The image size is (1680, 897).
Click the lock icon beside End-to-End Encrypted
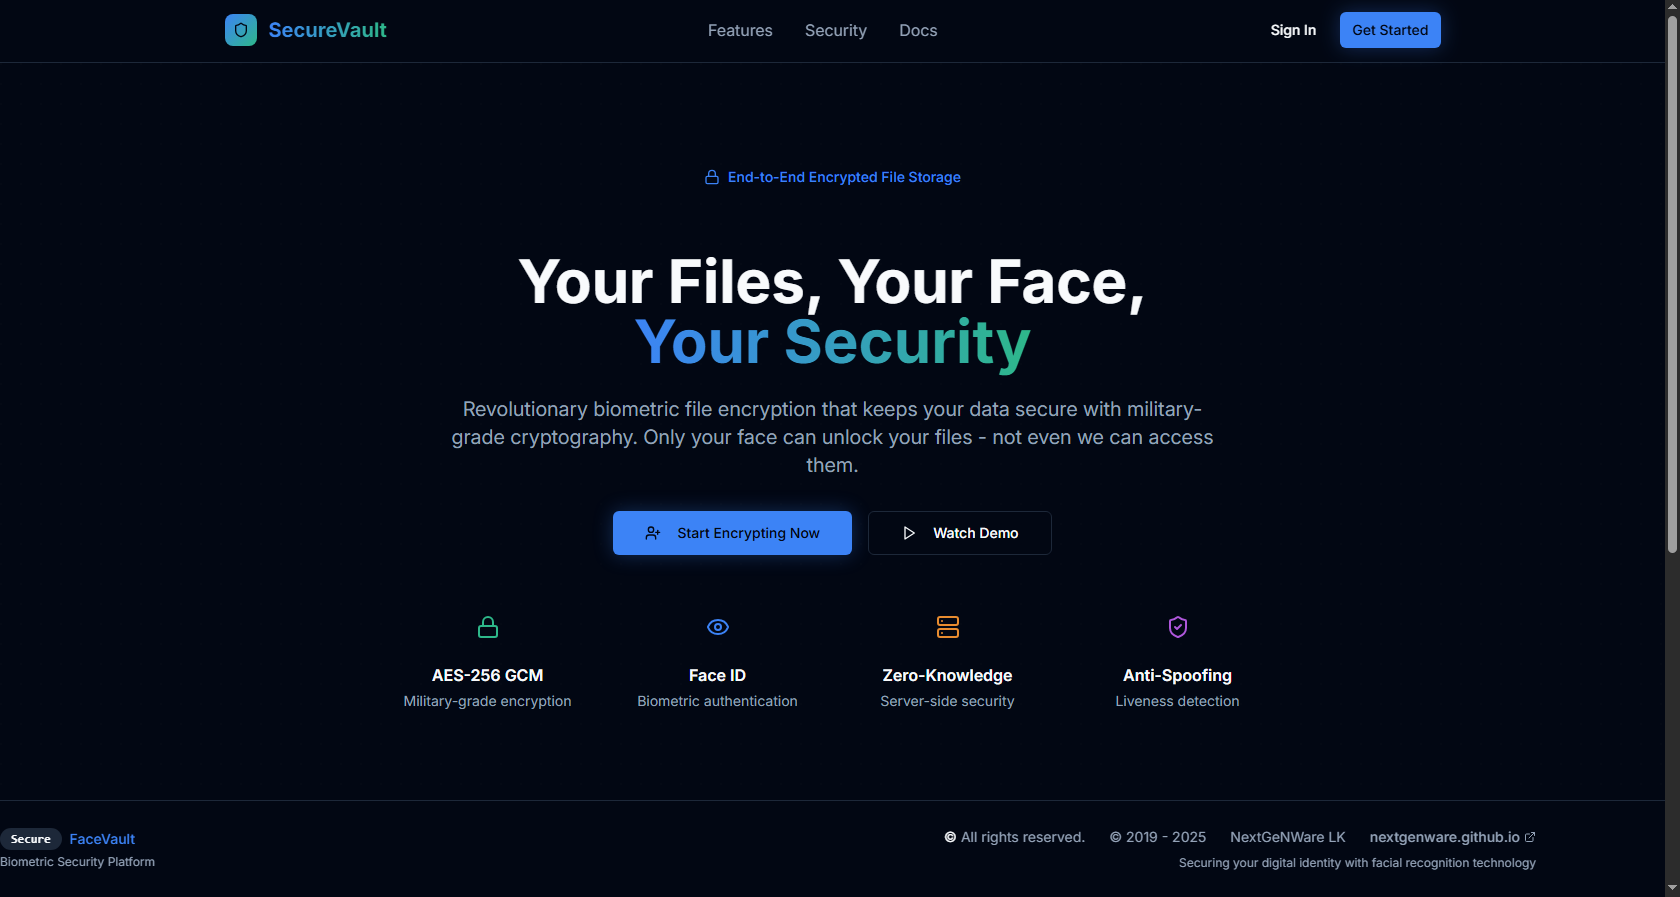pyautogui.click(x=712, y=177)
